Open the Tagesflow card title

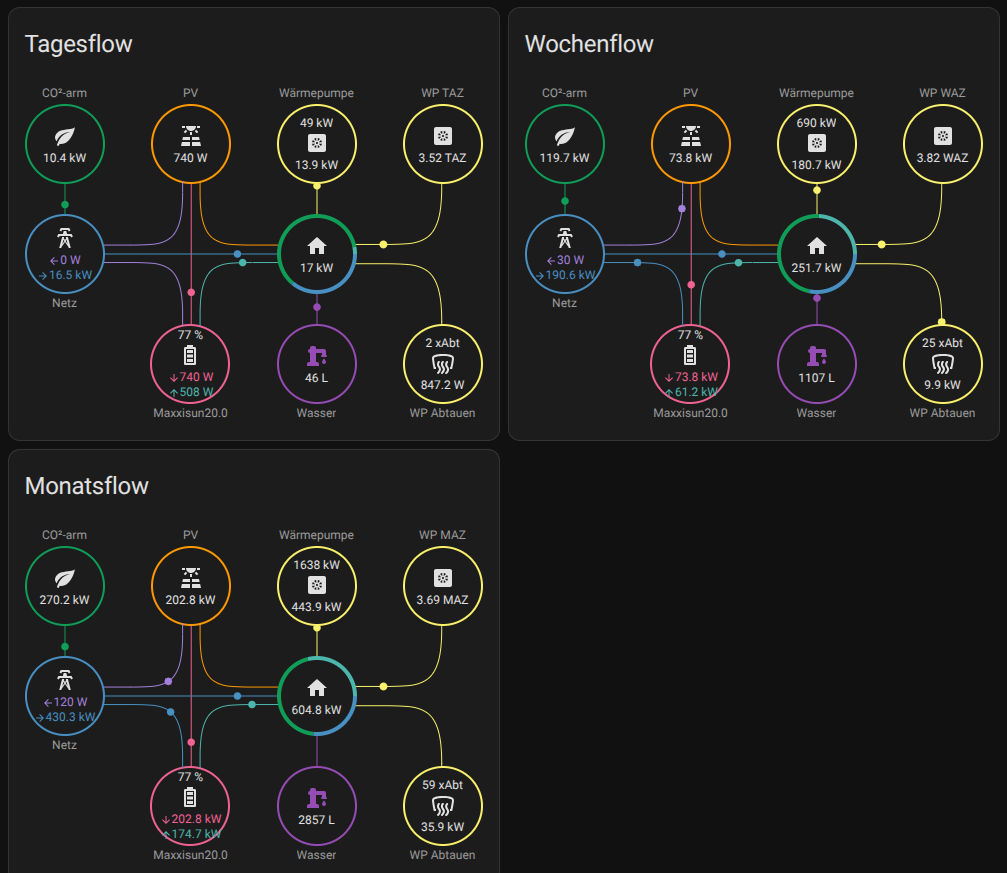[x=78, y=44]
